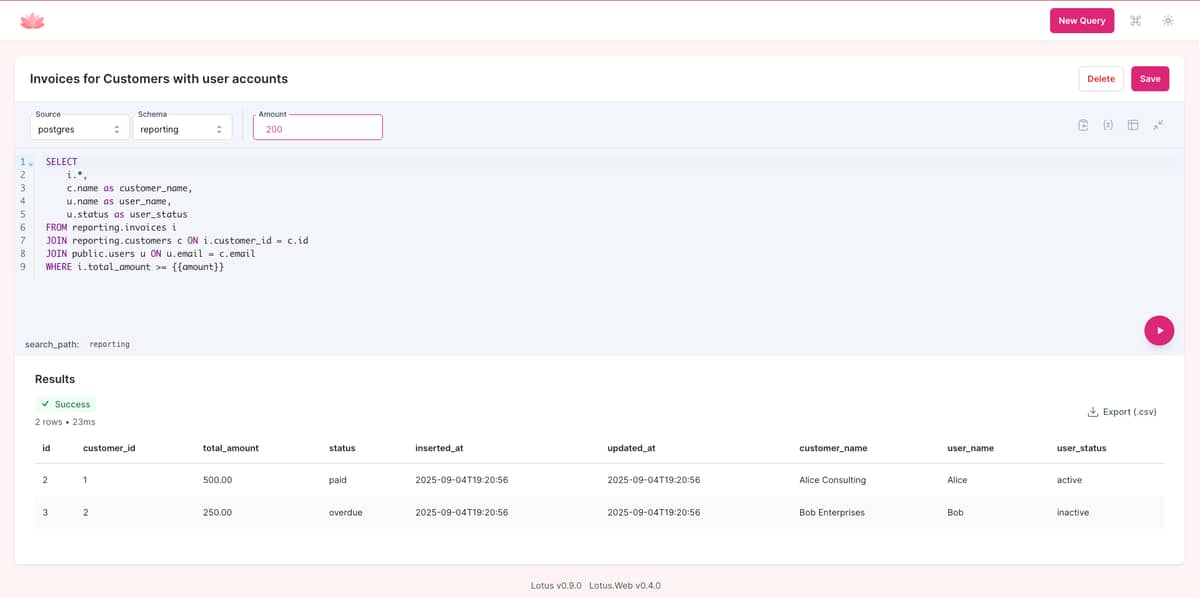Collapse the SELECT fold arrow on line 1

pos(31,162)
